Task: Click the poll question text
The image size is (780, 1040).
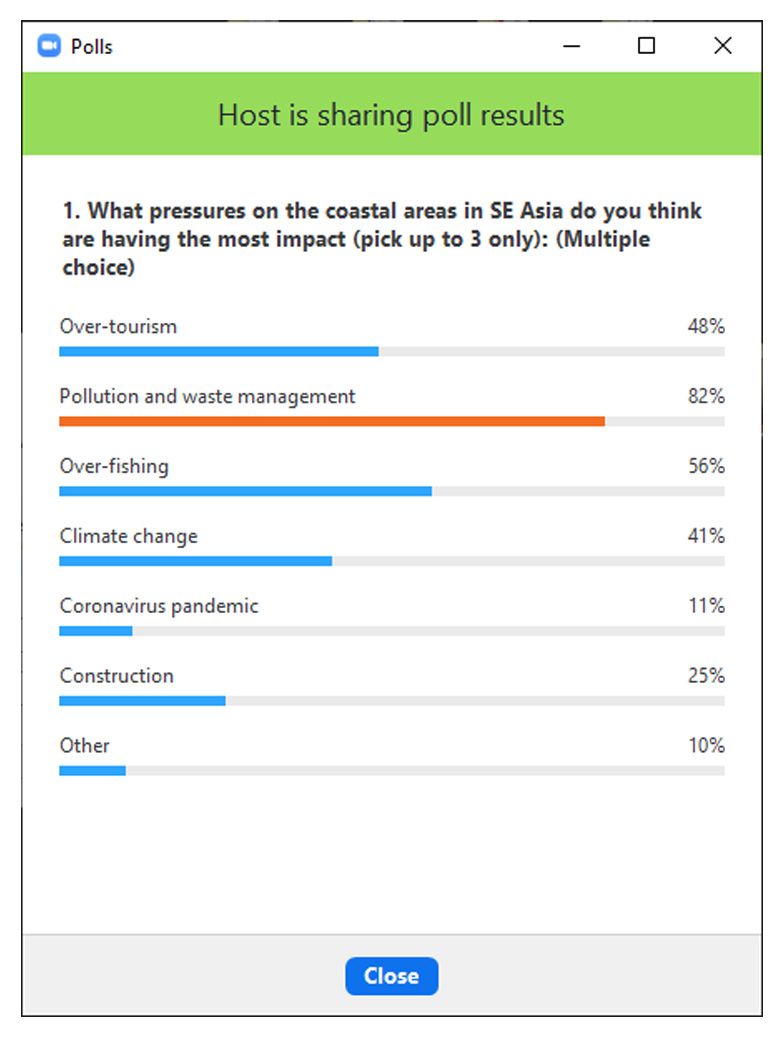Action: (x=380, y=240)
